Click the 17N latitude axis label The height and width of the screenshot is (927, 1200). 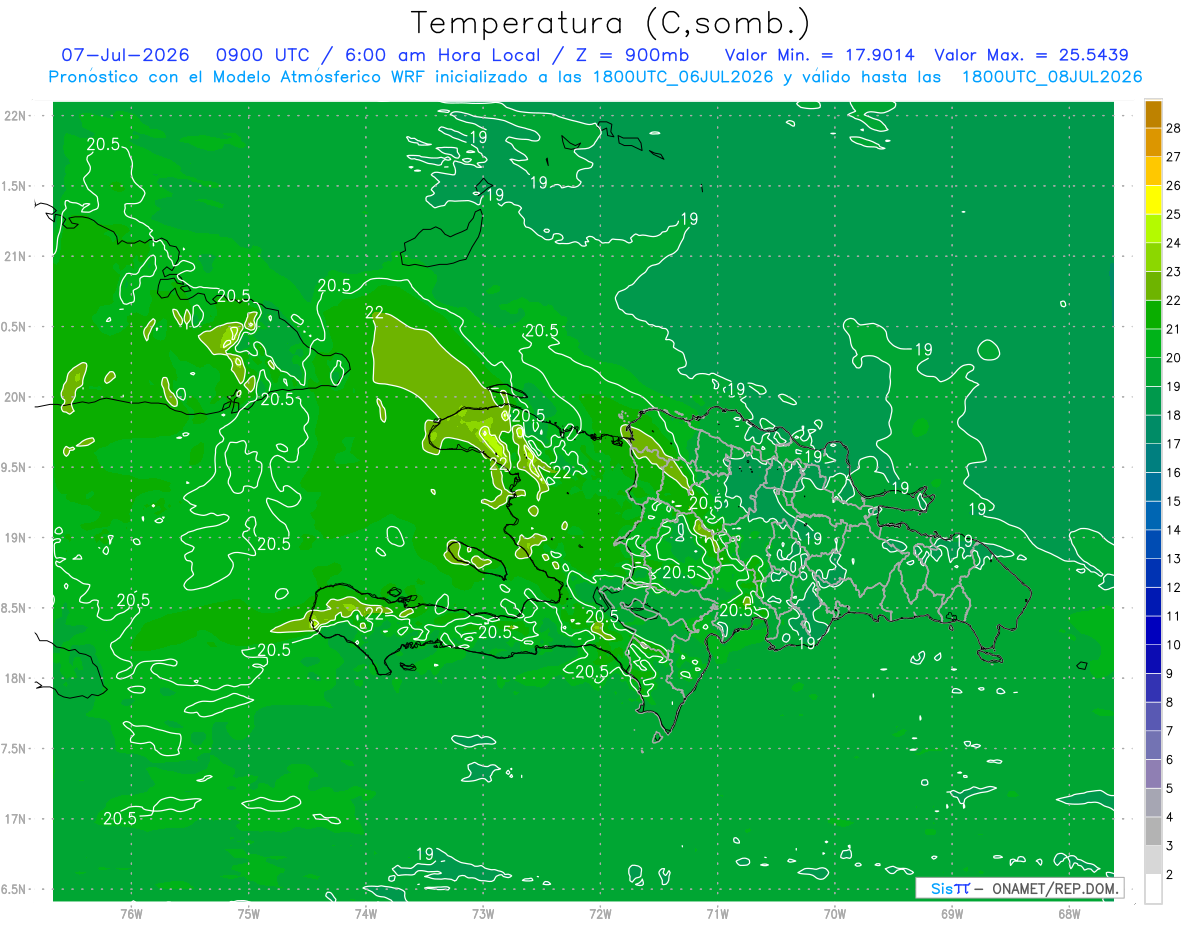point(17,820)
